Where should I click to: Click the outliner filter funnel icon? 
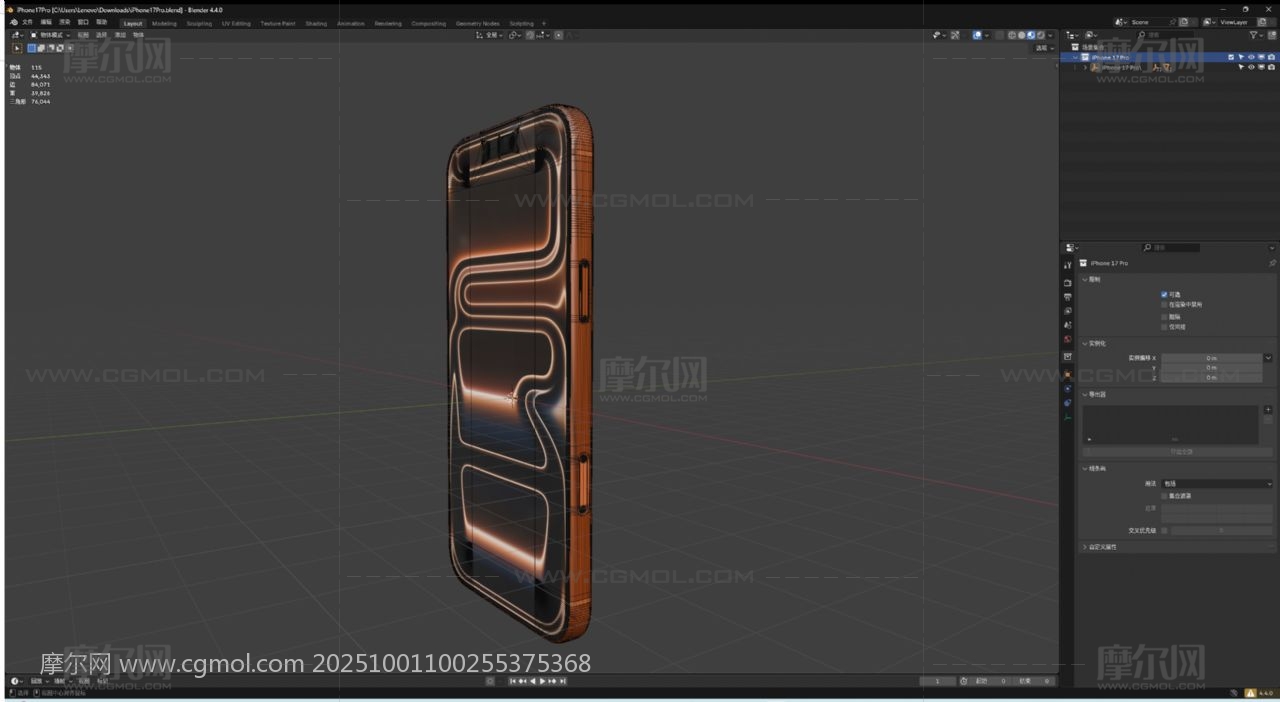[x=1254, y=35]
